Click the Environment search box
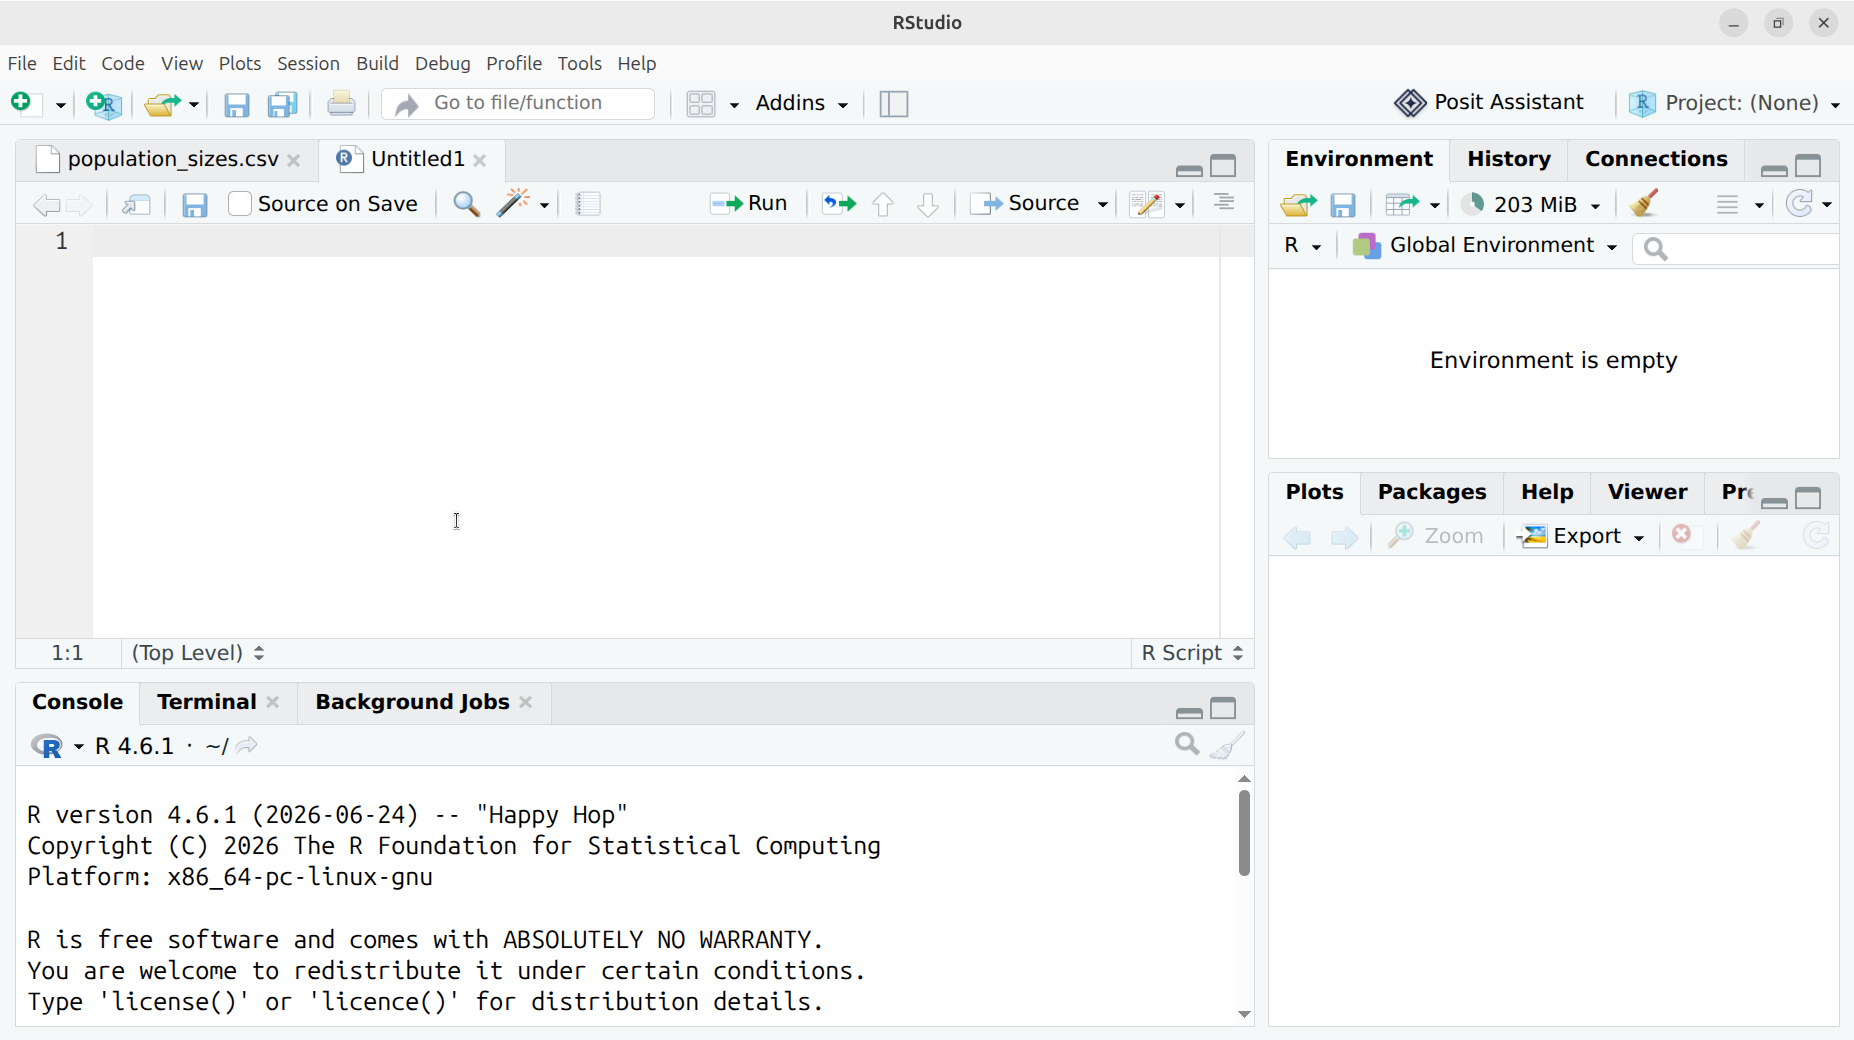 pos(1735,248)
